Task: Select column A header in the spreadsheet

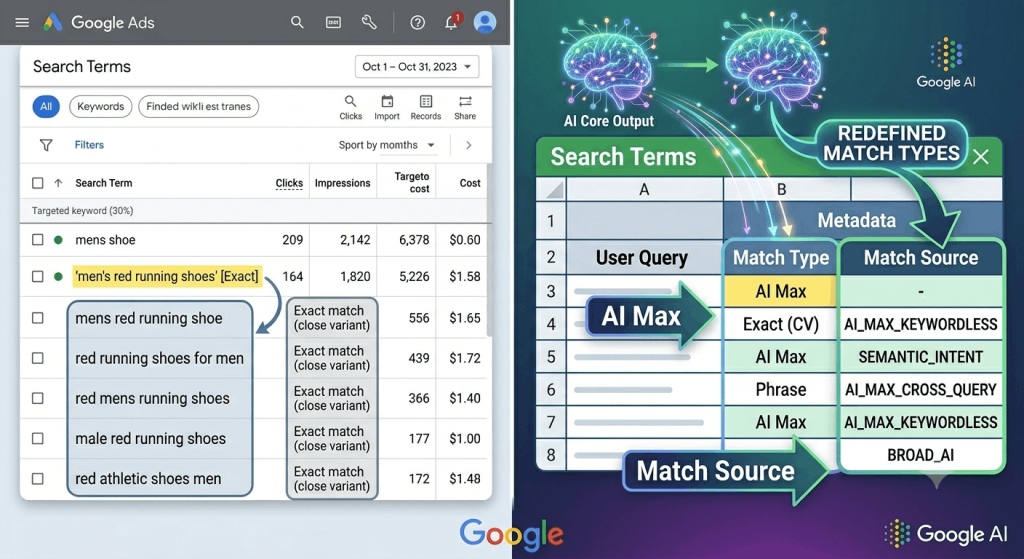Action: click(x=644, y=189)
